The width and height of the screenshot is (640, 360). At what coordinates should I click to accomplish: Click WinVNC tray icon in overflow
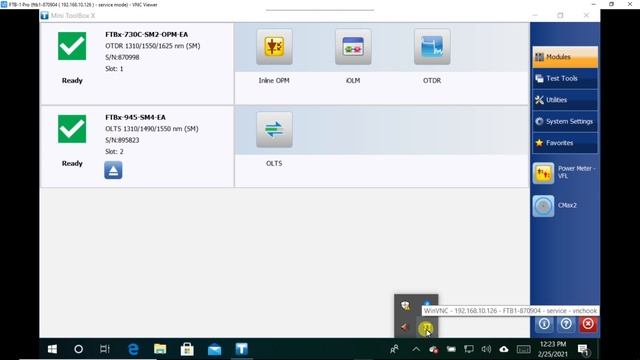(426, 328)
